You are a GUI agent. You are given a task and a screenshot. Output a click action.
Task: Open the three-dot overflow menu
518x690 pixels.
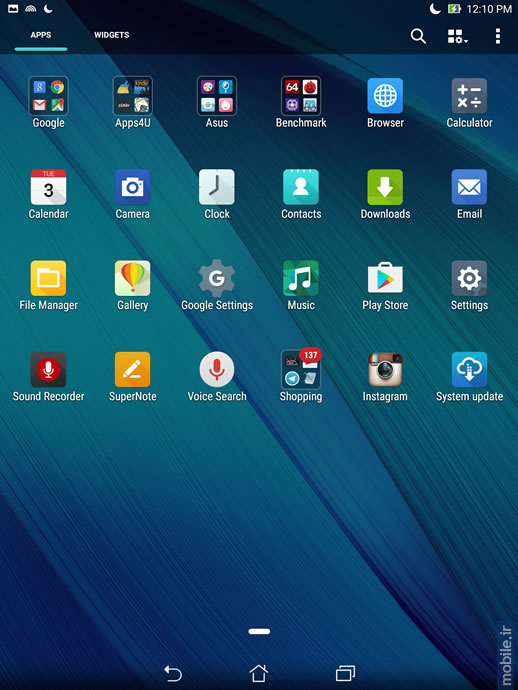click(498, 36)
